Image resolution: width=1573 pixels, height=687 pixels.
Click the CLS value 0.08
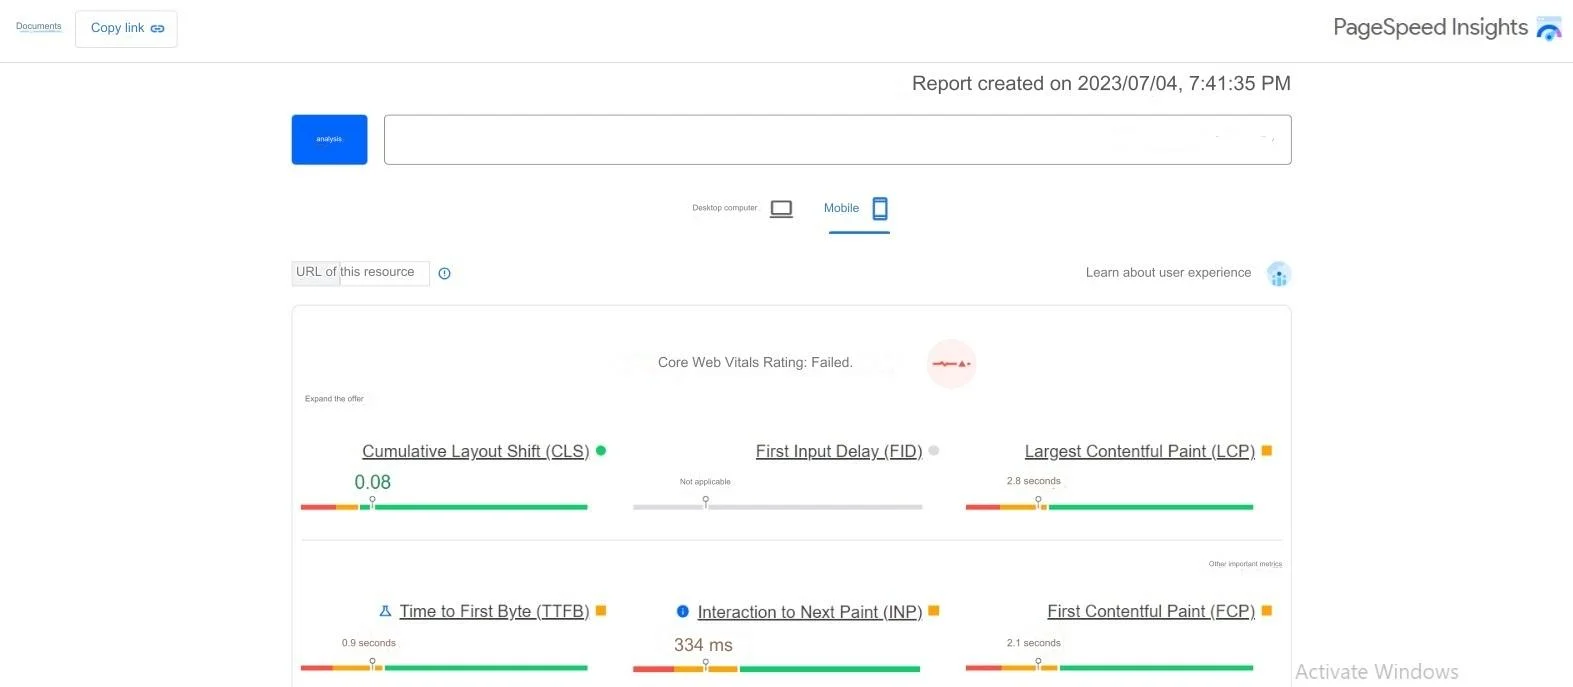(x=372, y=482)
